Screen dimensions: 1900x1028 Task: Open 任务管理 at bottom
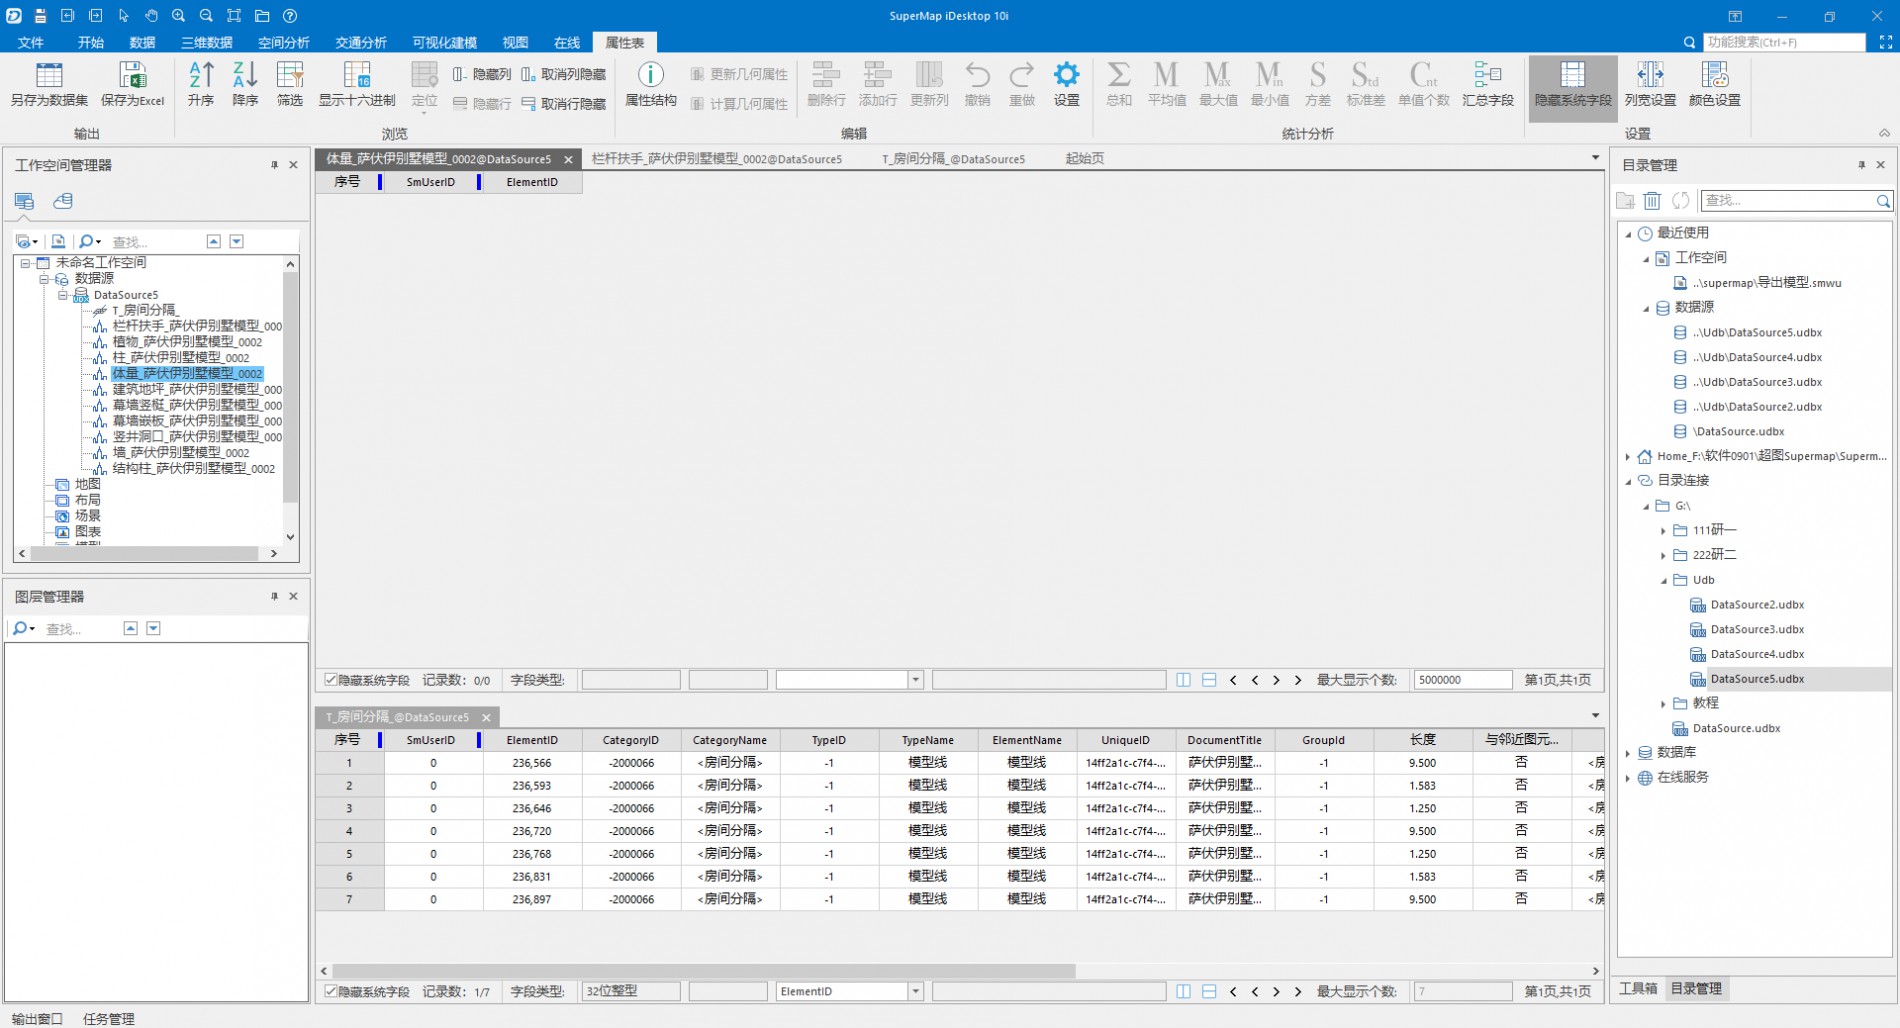click(x=108, y=1019)
